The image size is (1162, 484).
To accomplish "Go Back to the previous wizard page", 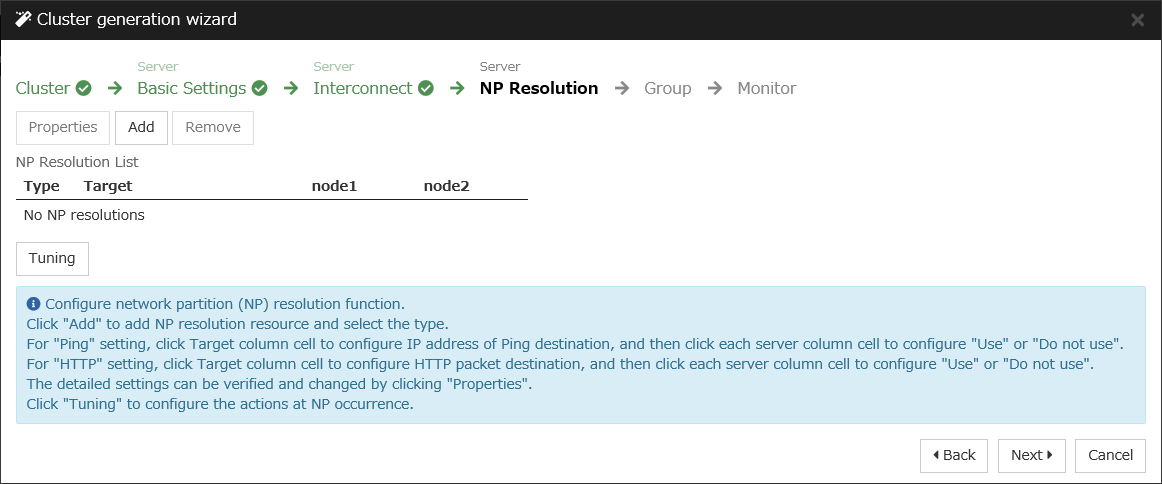I will pos(954,455).
